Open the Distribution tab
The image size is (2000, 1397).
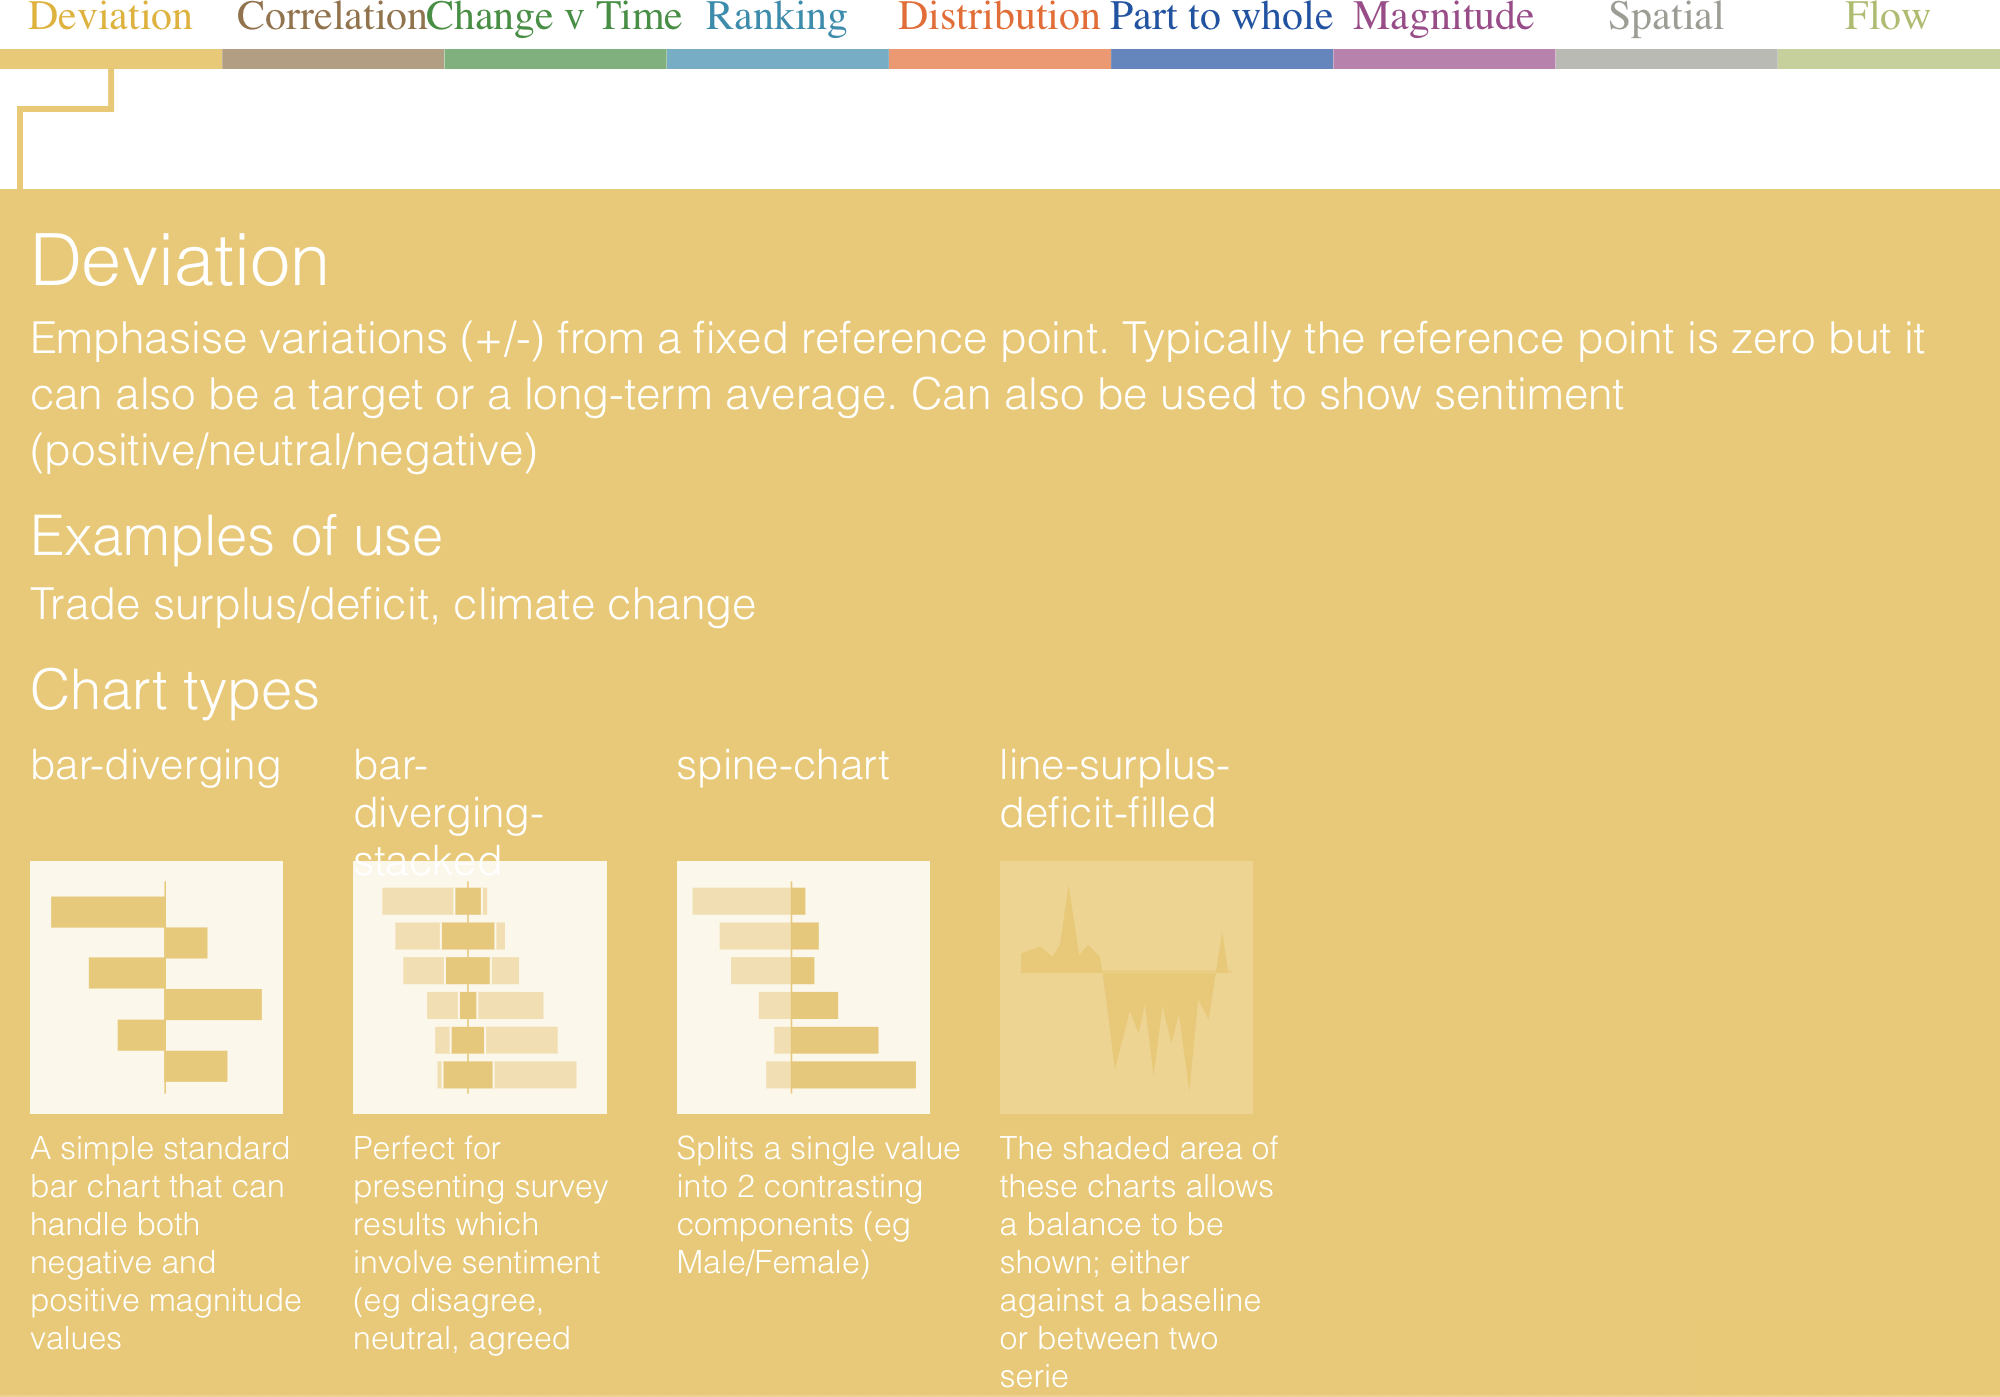click(x=998, y=17)
